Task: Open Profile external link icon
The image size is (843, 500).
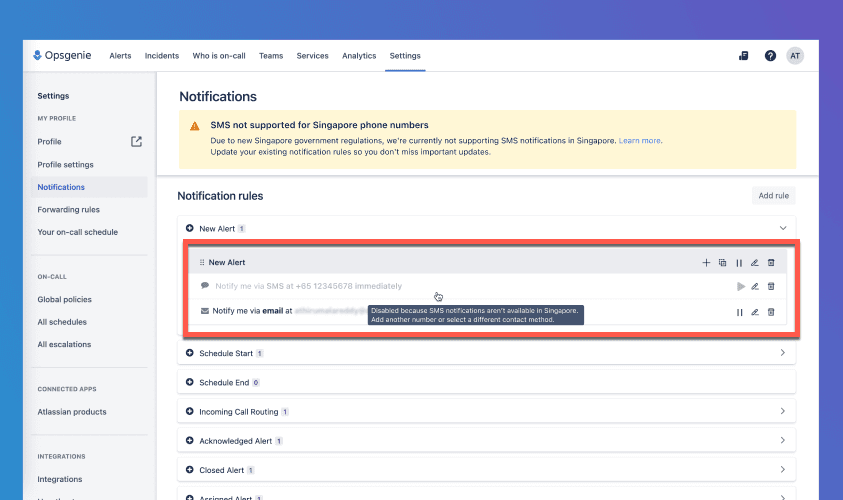Action: (137, 141)
